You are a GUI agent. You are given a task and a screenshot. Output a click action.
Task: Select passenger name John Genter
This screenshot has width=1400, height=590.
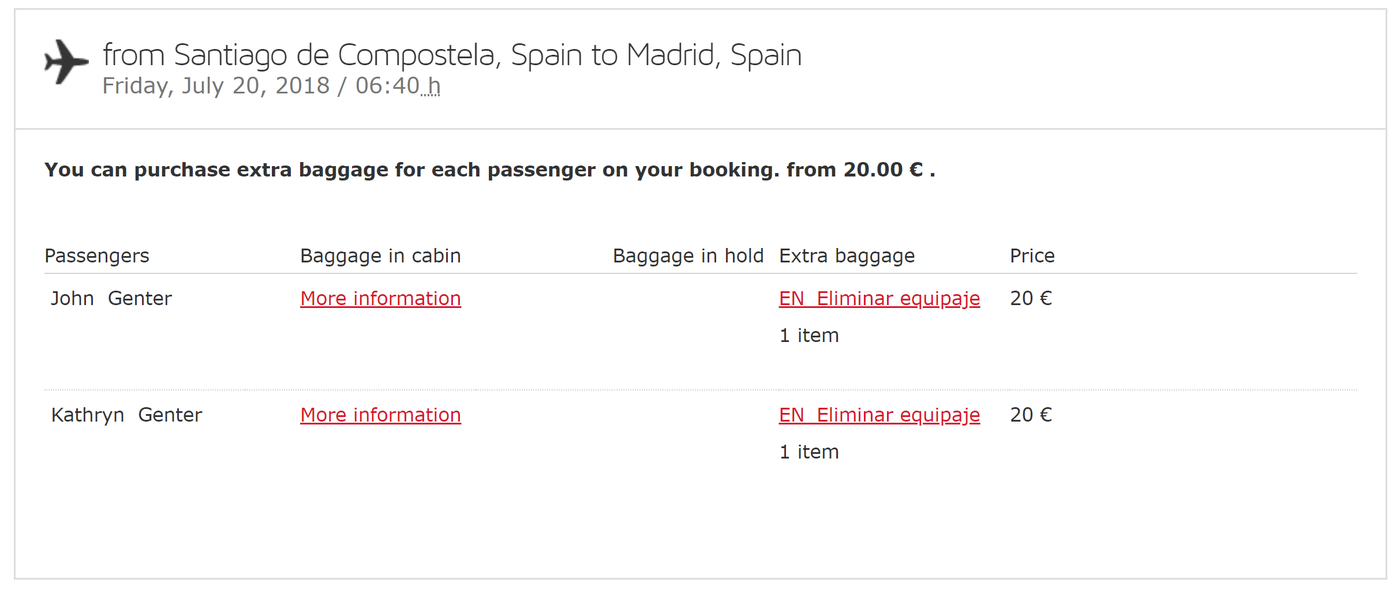(x=111, y=298)
